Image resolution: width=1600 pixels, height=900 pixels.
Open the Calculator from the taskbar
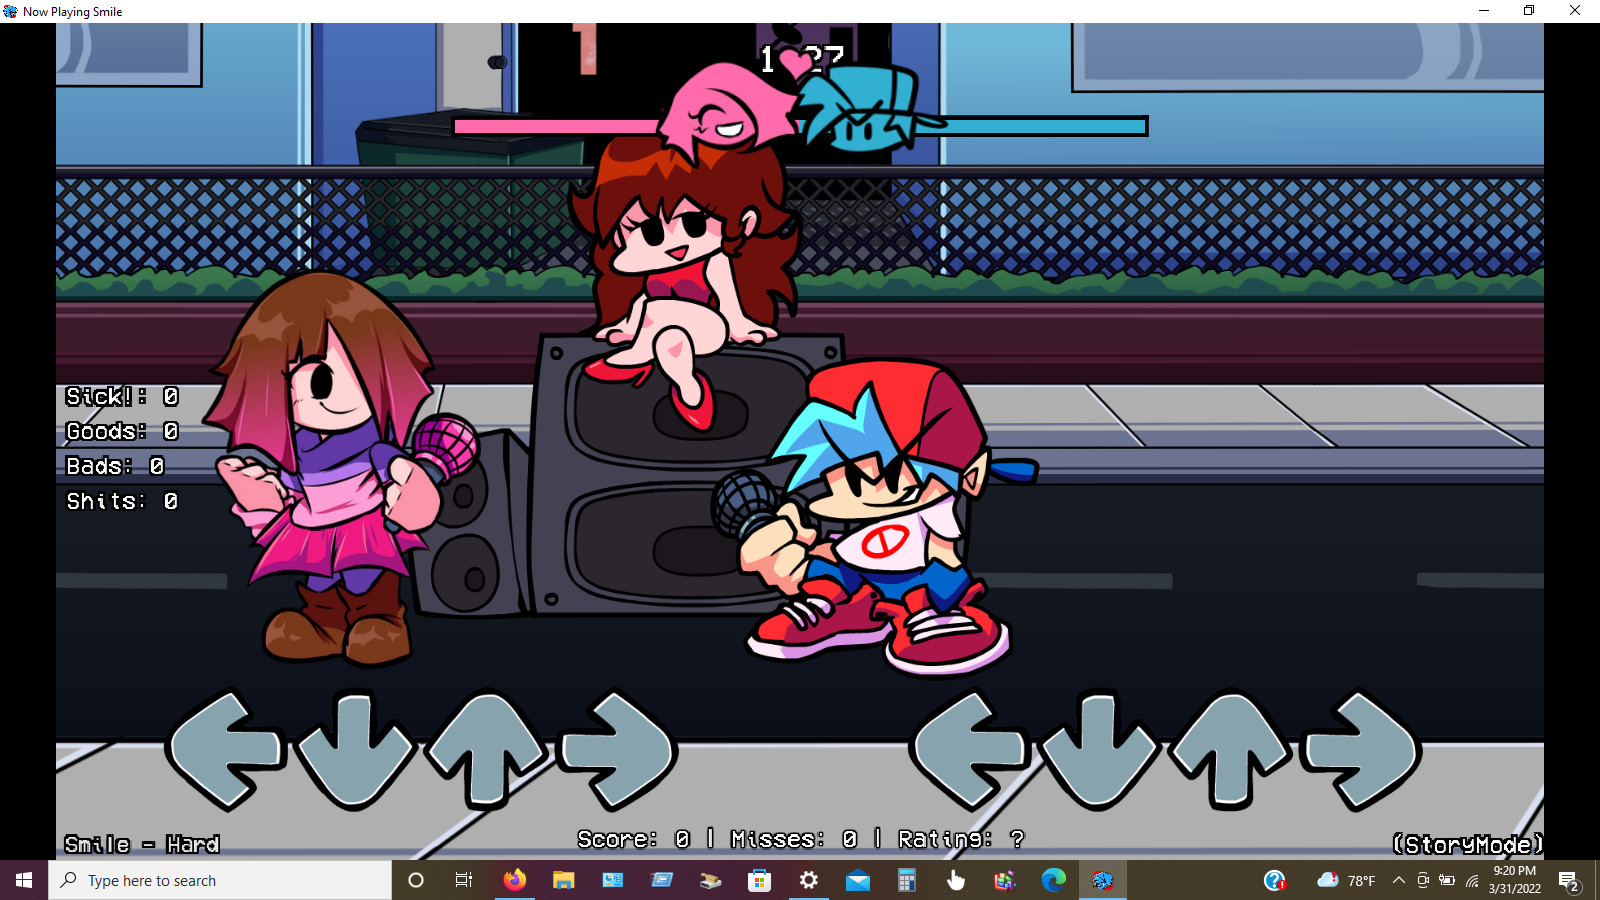906,880
